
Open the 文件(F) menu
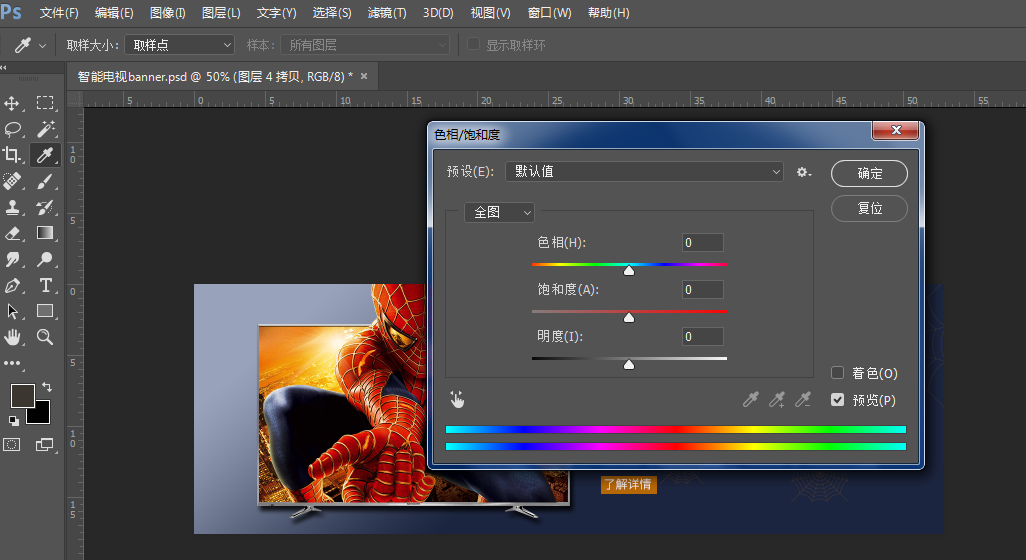pyautogui.click(x=59, y=12)
